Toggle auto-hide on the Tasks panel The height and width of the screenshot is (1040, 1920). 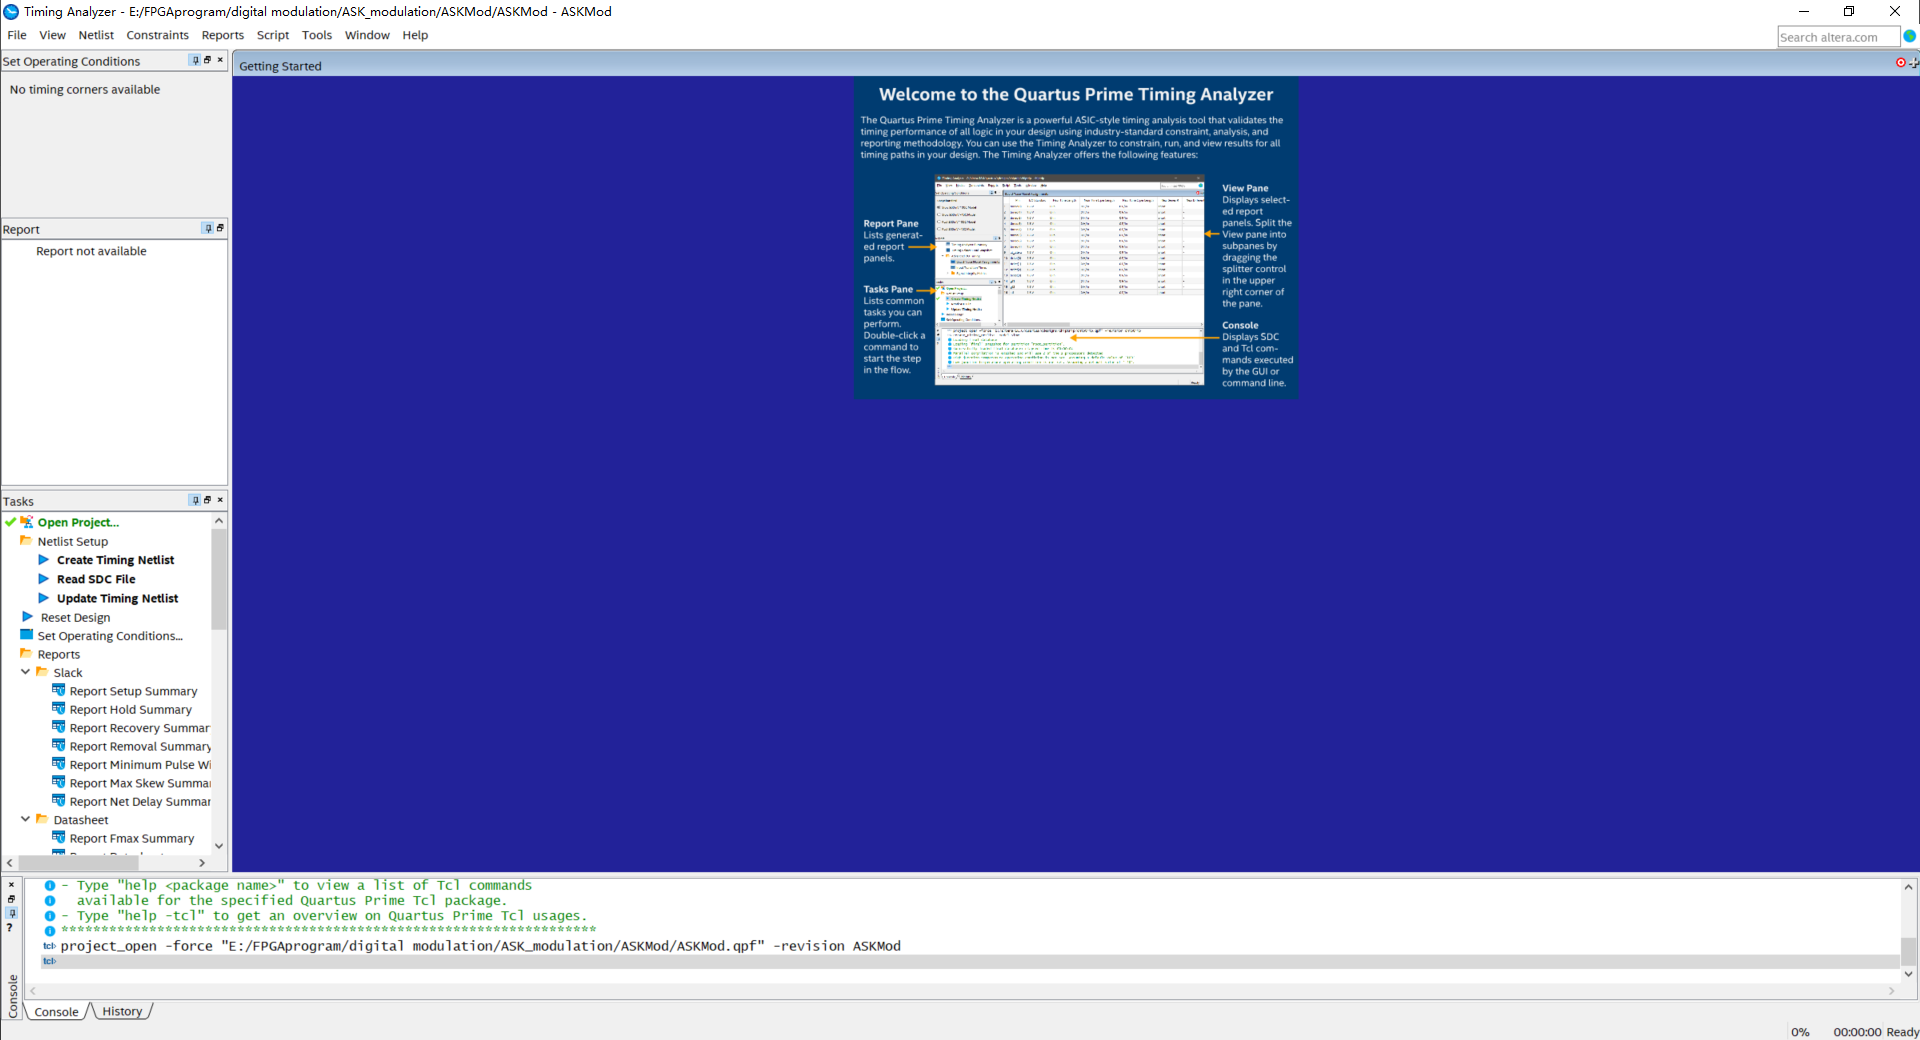tap(194, 500)
